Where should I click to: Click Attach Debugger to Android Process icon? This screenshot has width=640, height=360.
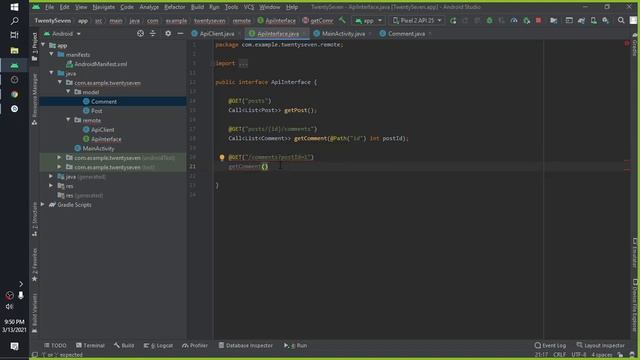coord(527,20)
